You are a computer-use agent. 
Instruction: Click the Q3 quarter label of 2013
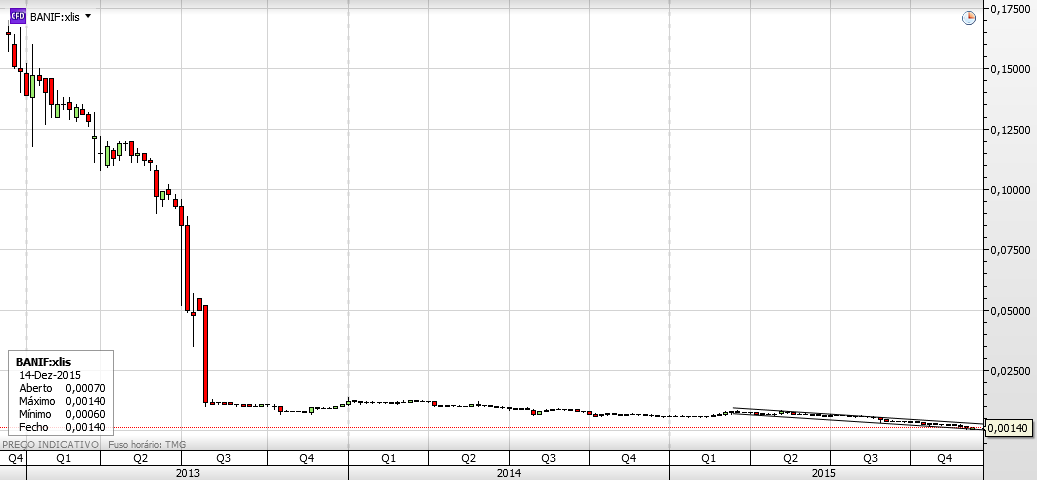tap(224, 458)
